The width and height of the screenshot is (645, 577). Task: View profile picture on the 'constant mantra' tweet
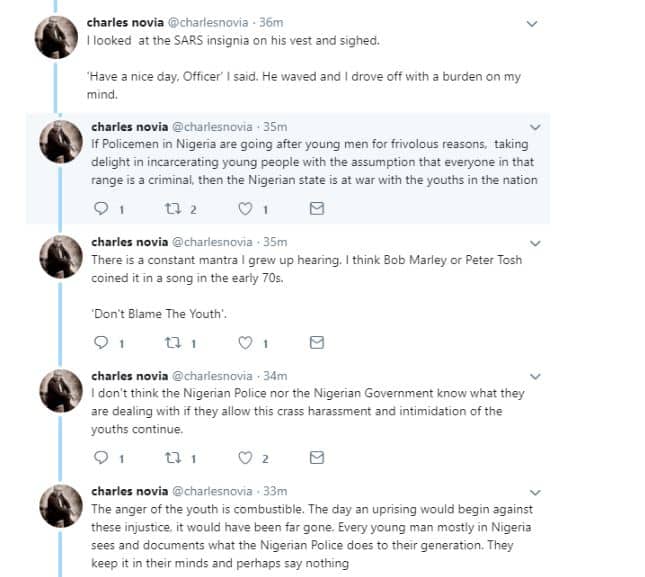pos(59,258)
